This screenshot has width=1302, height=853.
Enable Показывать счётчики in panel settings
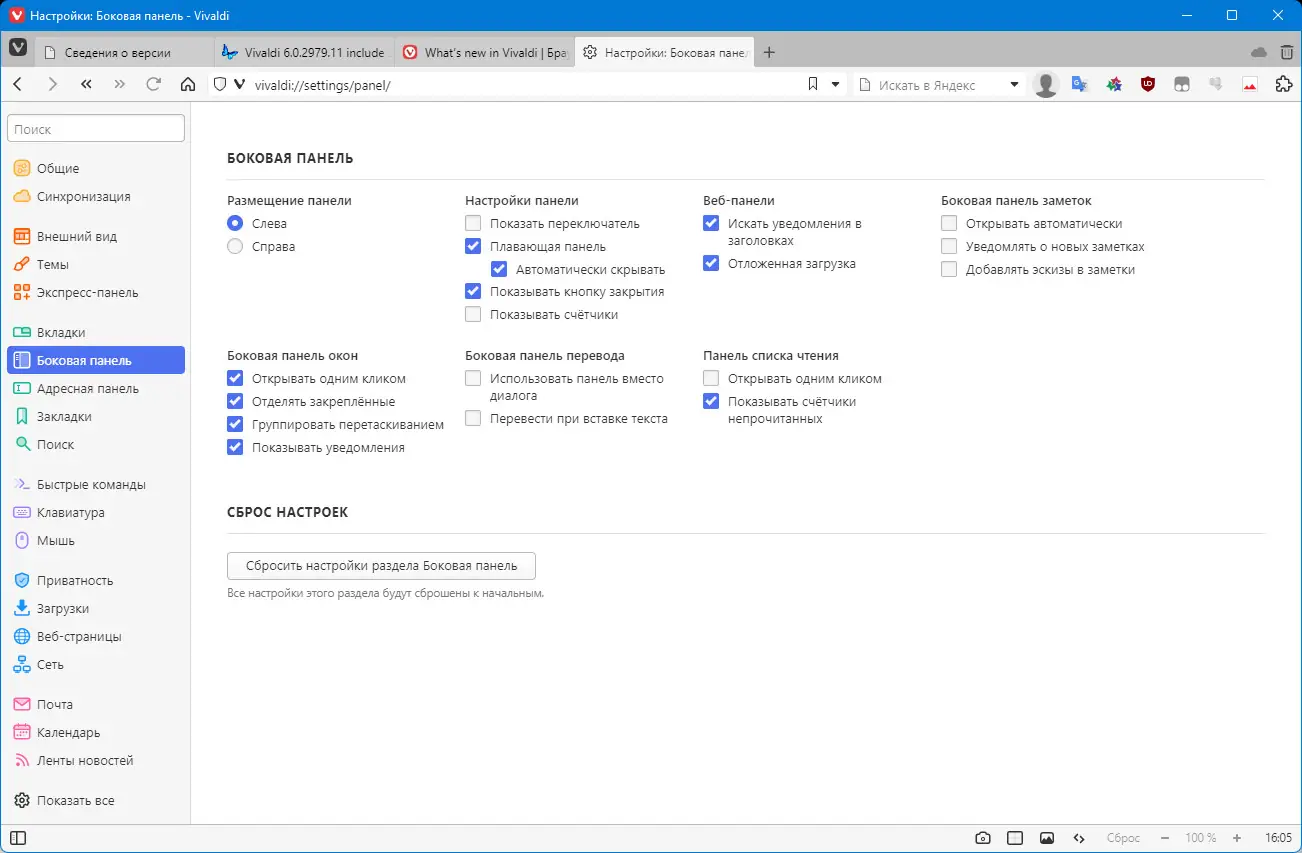pos(473,314)
